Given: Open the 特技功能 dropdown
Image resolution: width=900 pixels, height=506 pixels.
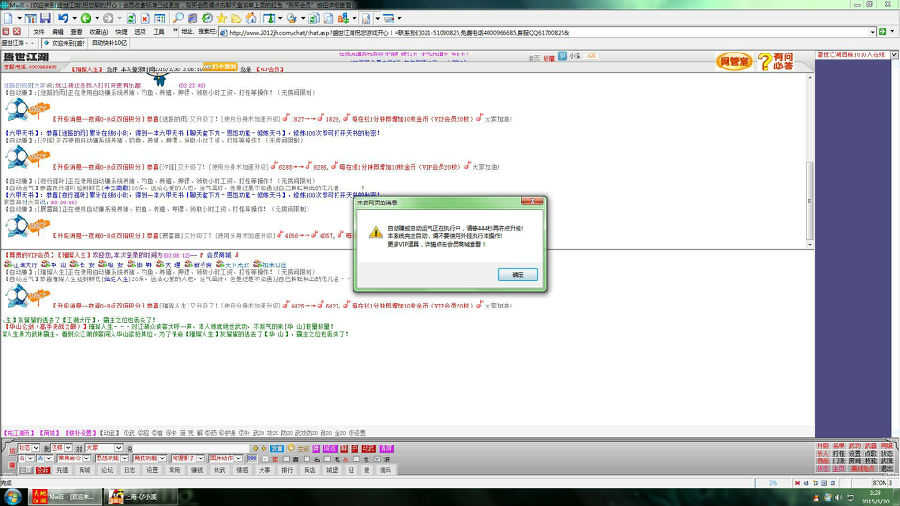Looking at the screenshot, I should click(x=149, y=458).
